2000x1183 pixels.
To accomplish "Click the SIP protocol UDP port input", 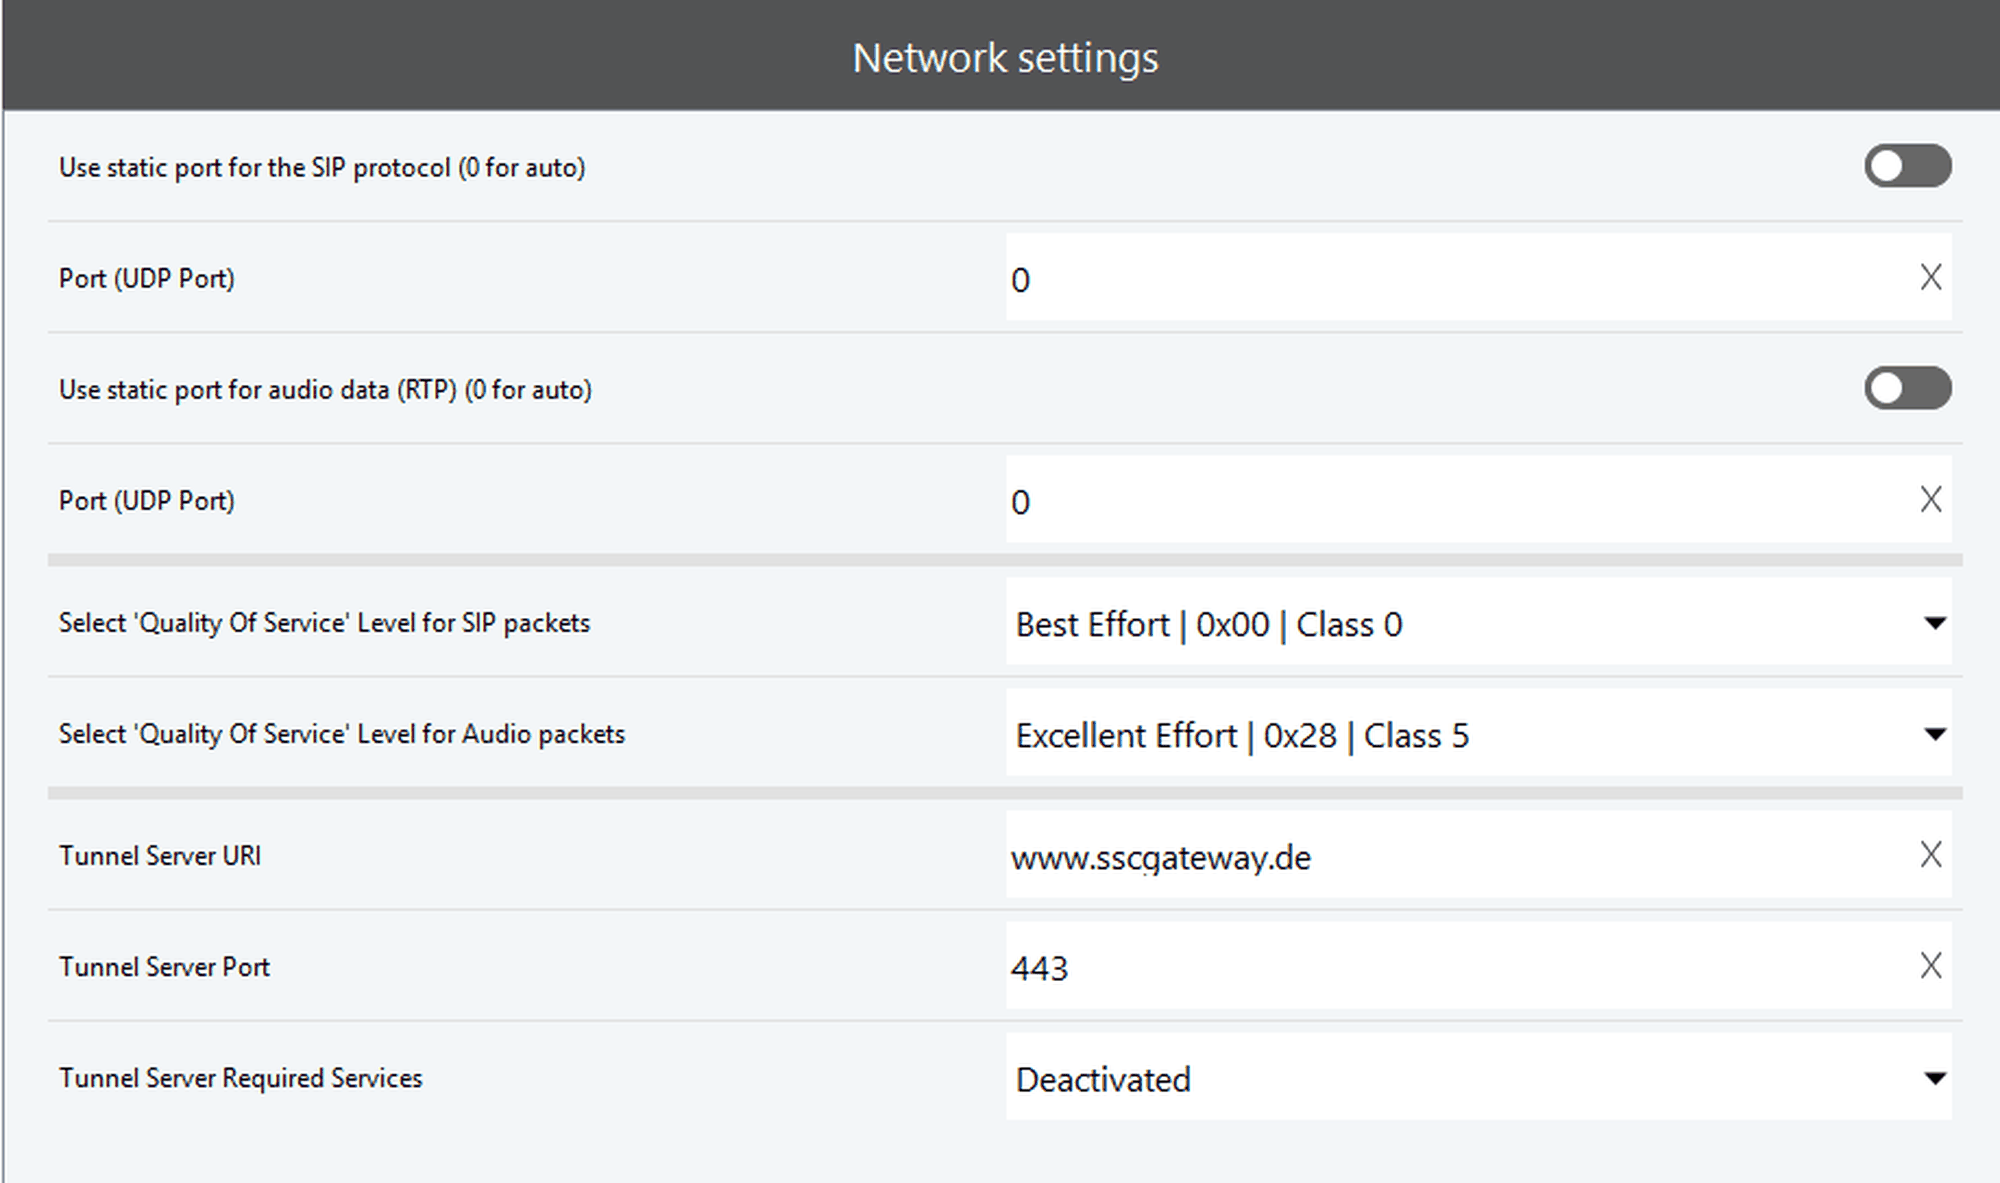I will coord(1450,278).
